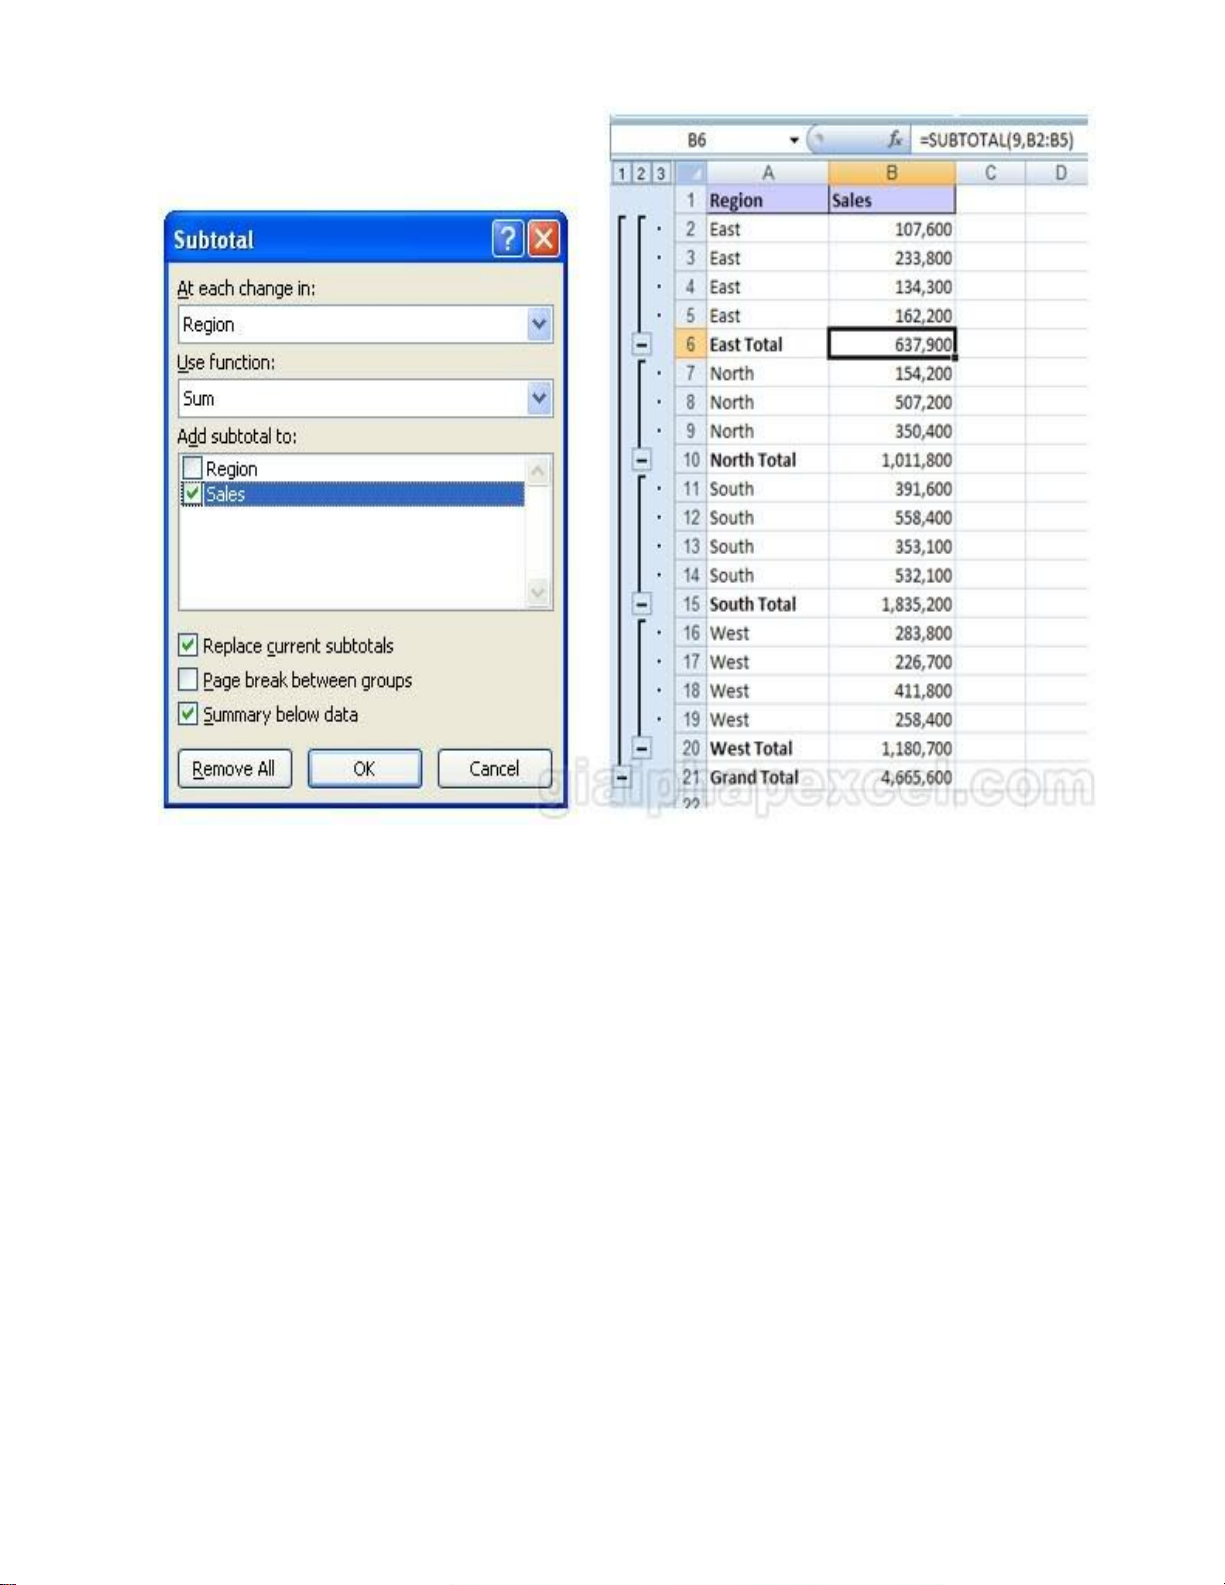Collapse the Grand Total outline
The height and width of the screenshot is (1585, 1225).
pyautogui.click(x=622, y=777)
